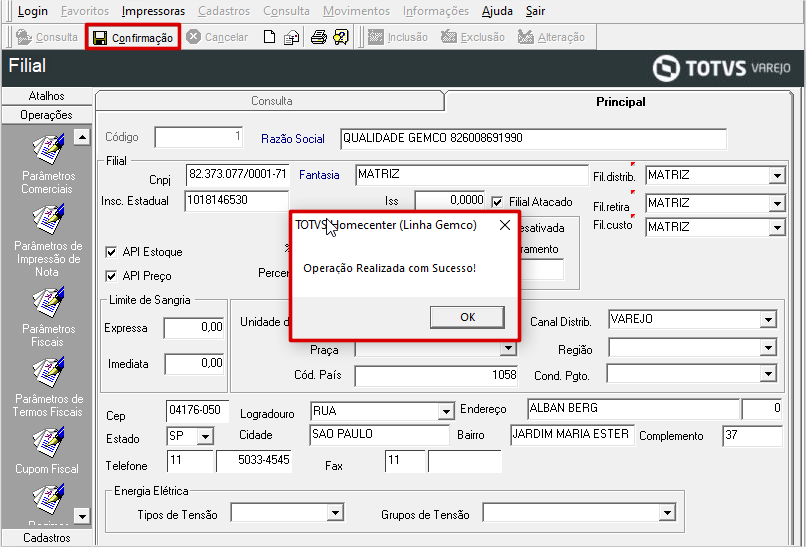Open the Cadastros sidebar section
Viewport: 806px width, 547px height.
click(47, 538)
